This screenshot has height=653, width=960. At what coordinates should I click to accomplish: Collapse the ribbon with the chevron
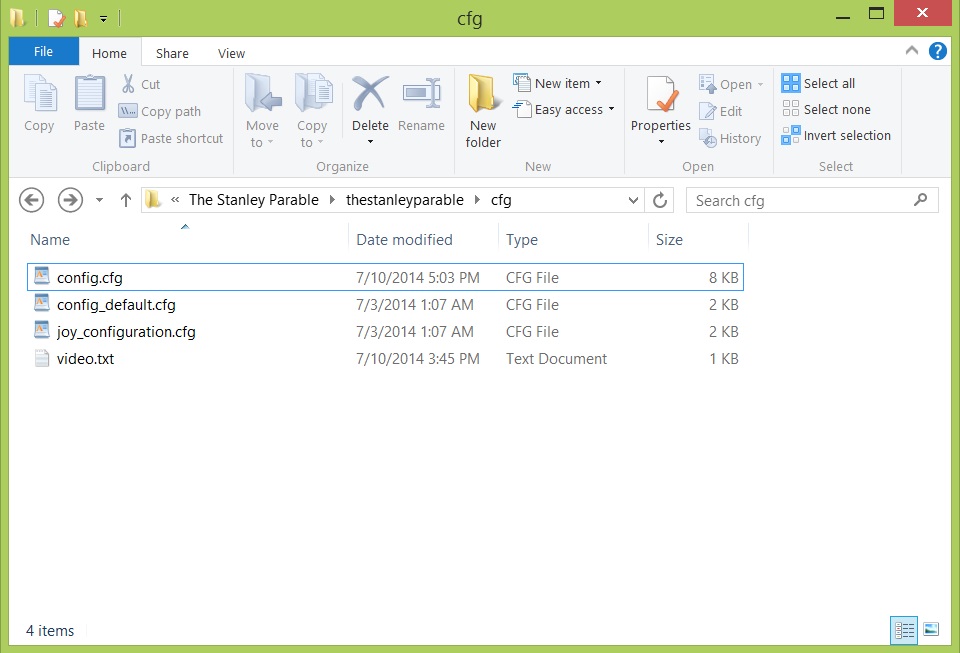(911, 51)
